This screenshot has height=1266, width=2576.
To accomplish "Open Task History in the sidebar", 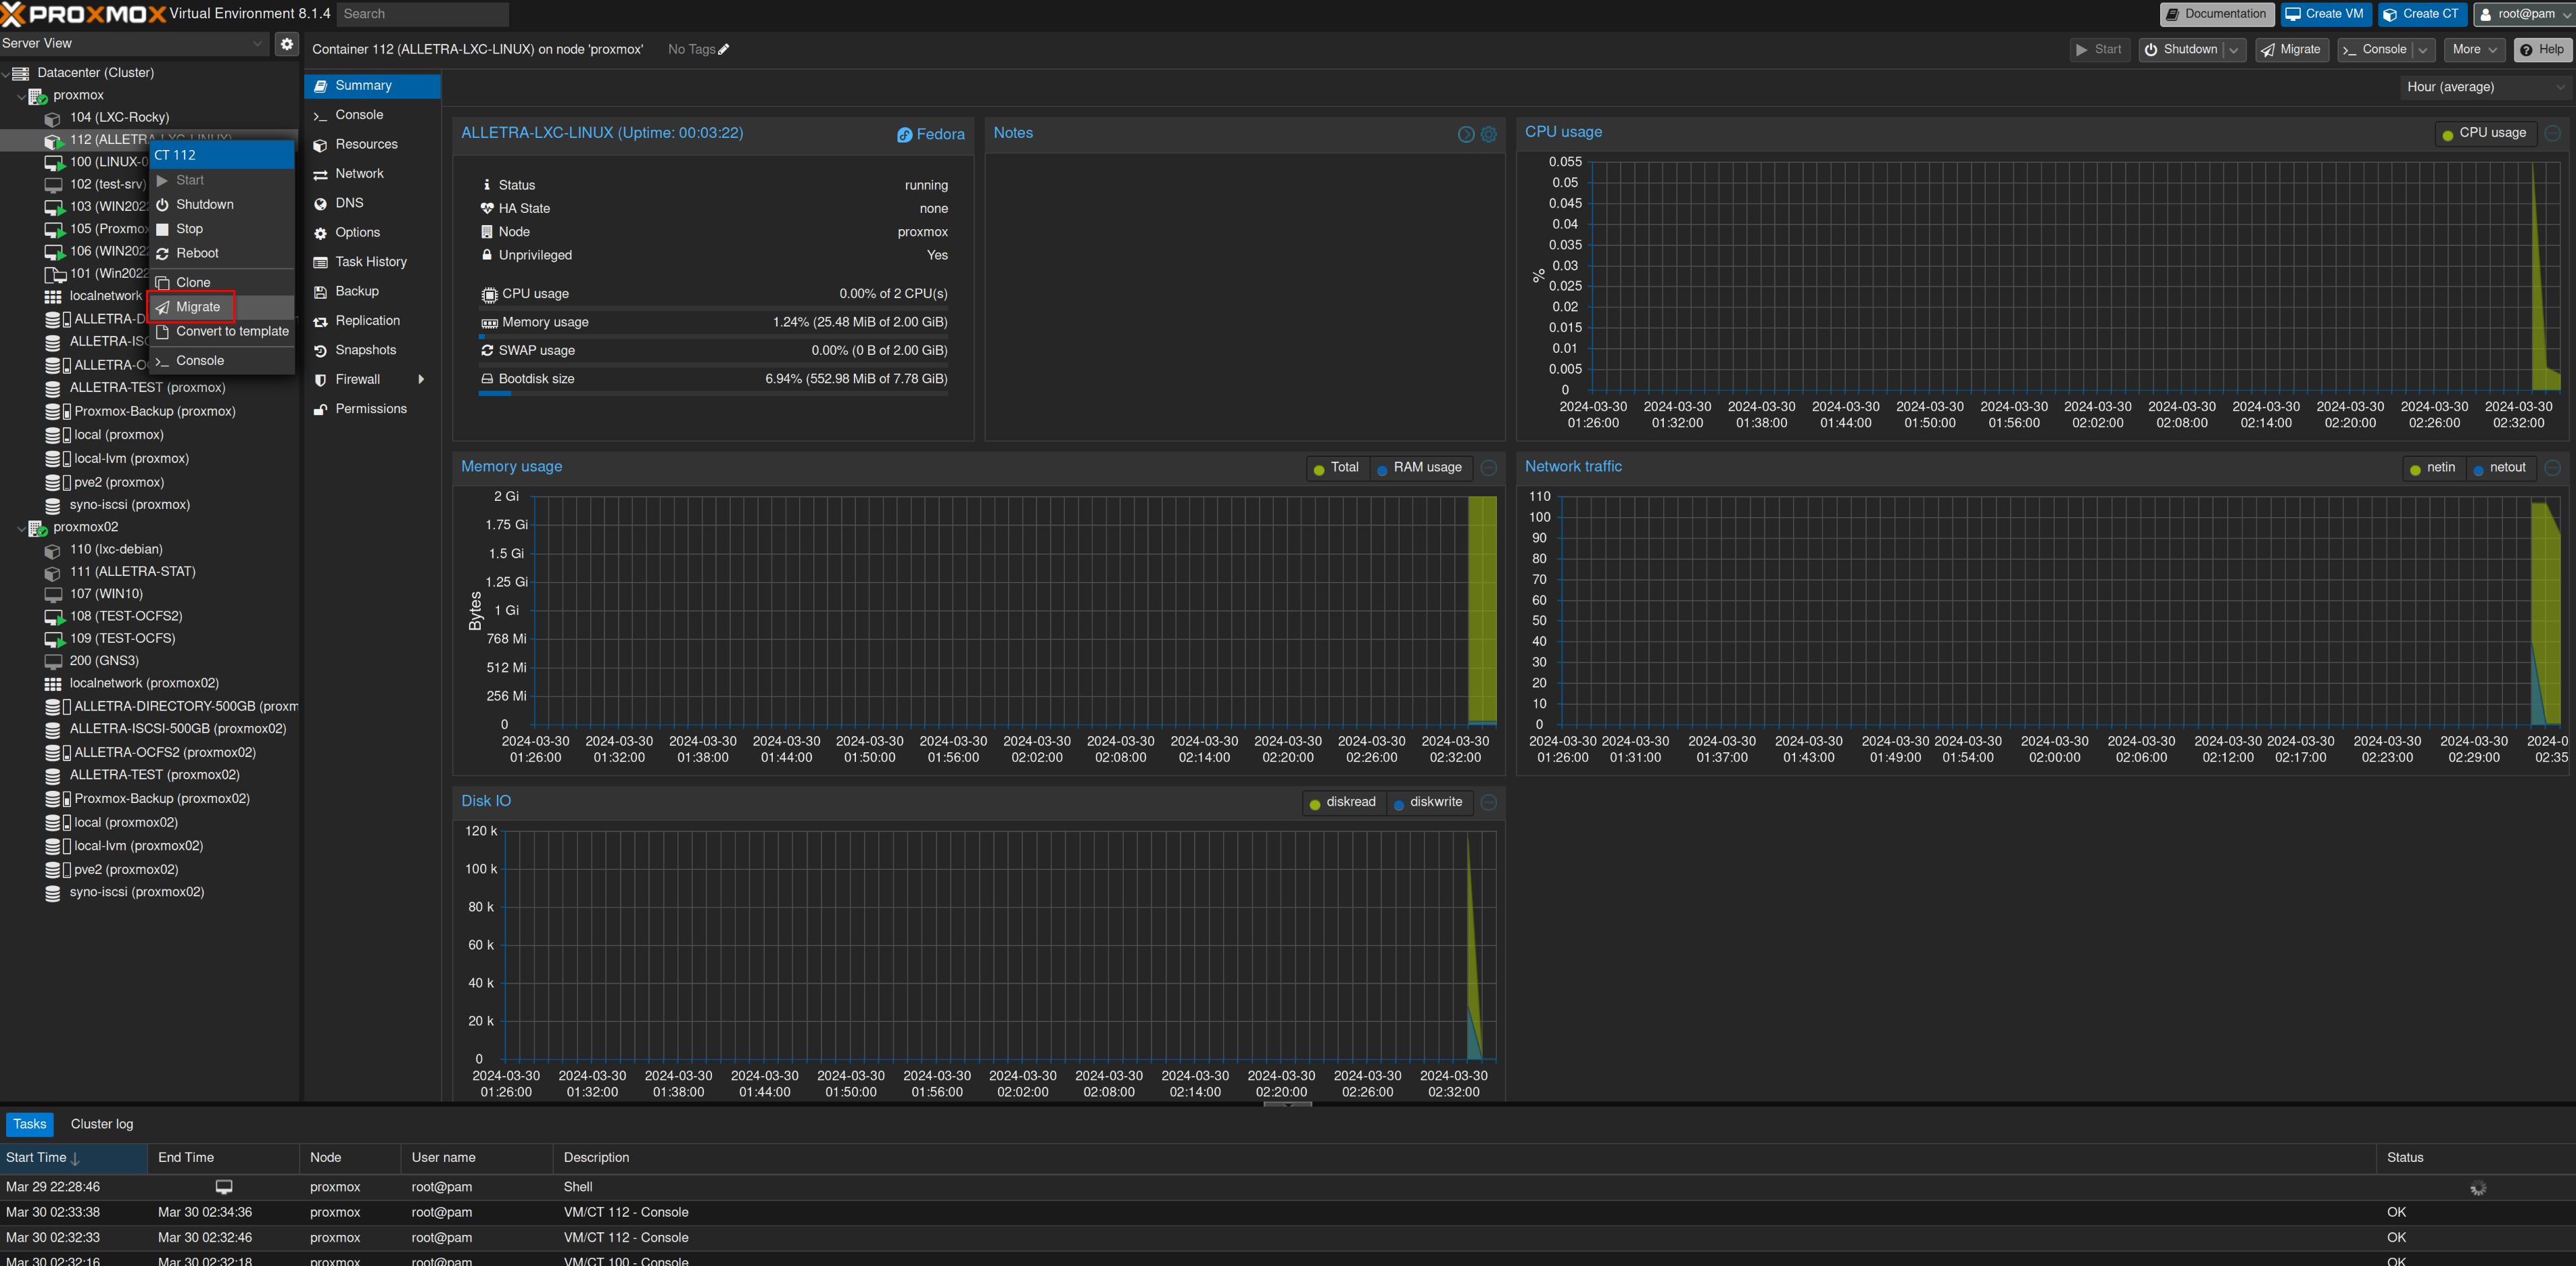I will coord(371,262).
